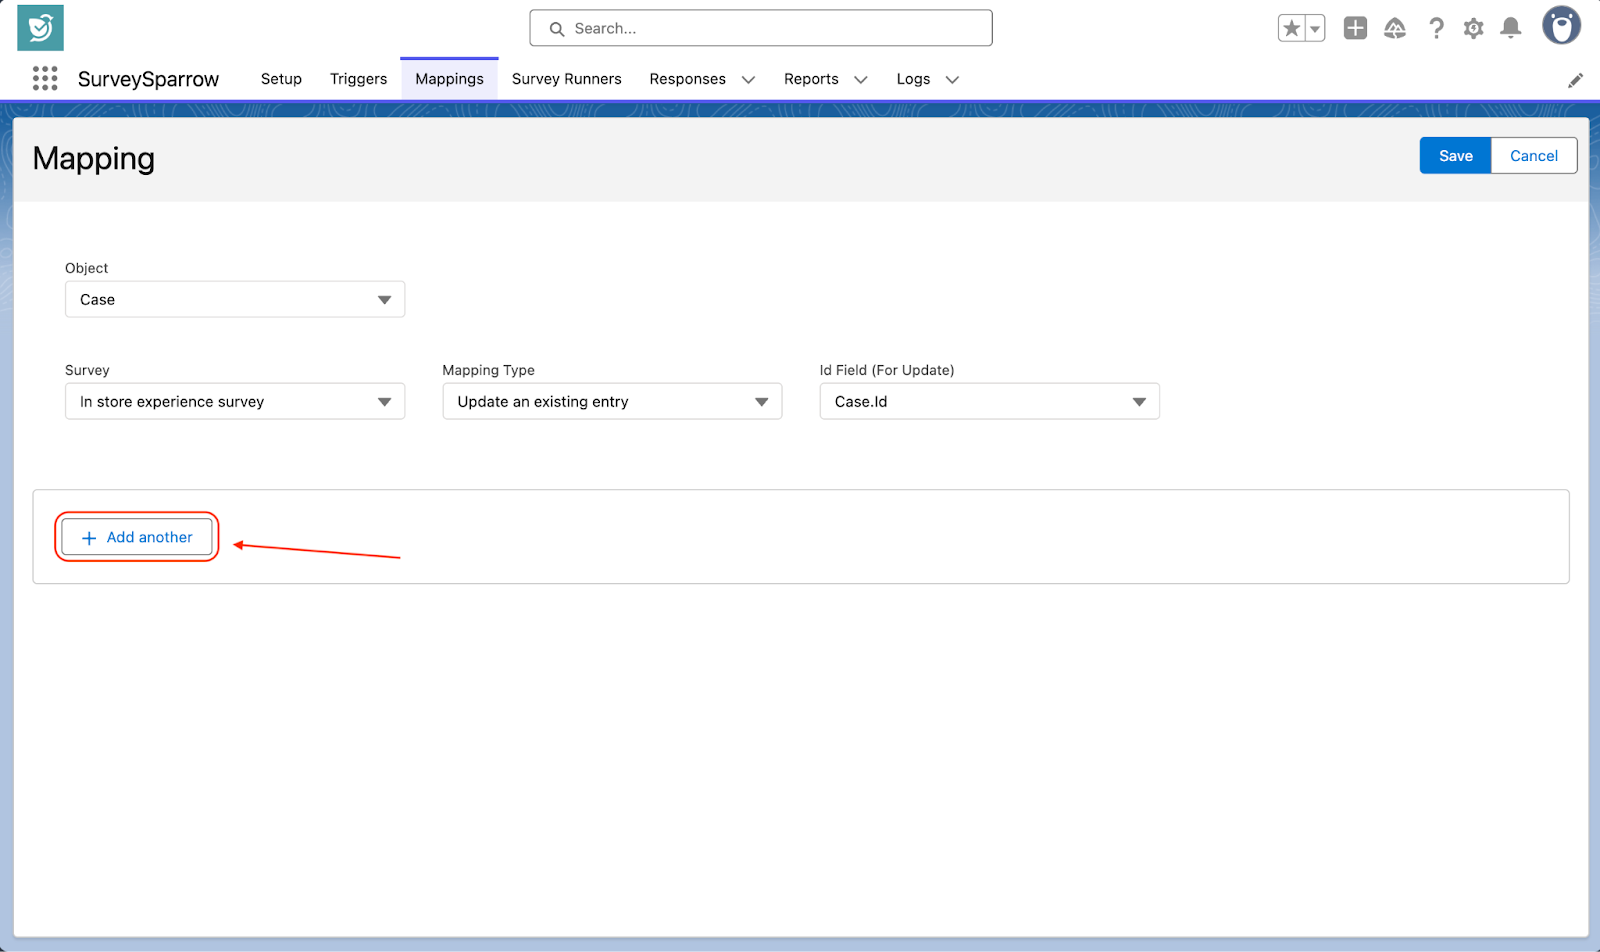
Task: Open the global actions plus icon
Action: tap(1355, 29)
